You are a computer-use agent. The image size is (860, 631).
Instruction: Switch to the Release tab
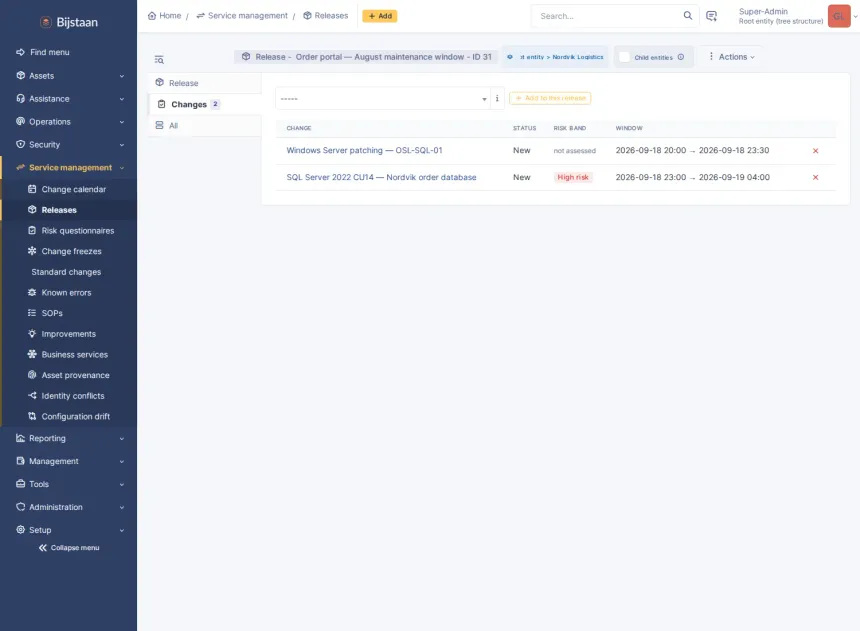point(205,83)
